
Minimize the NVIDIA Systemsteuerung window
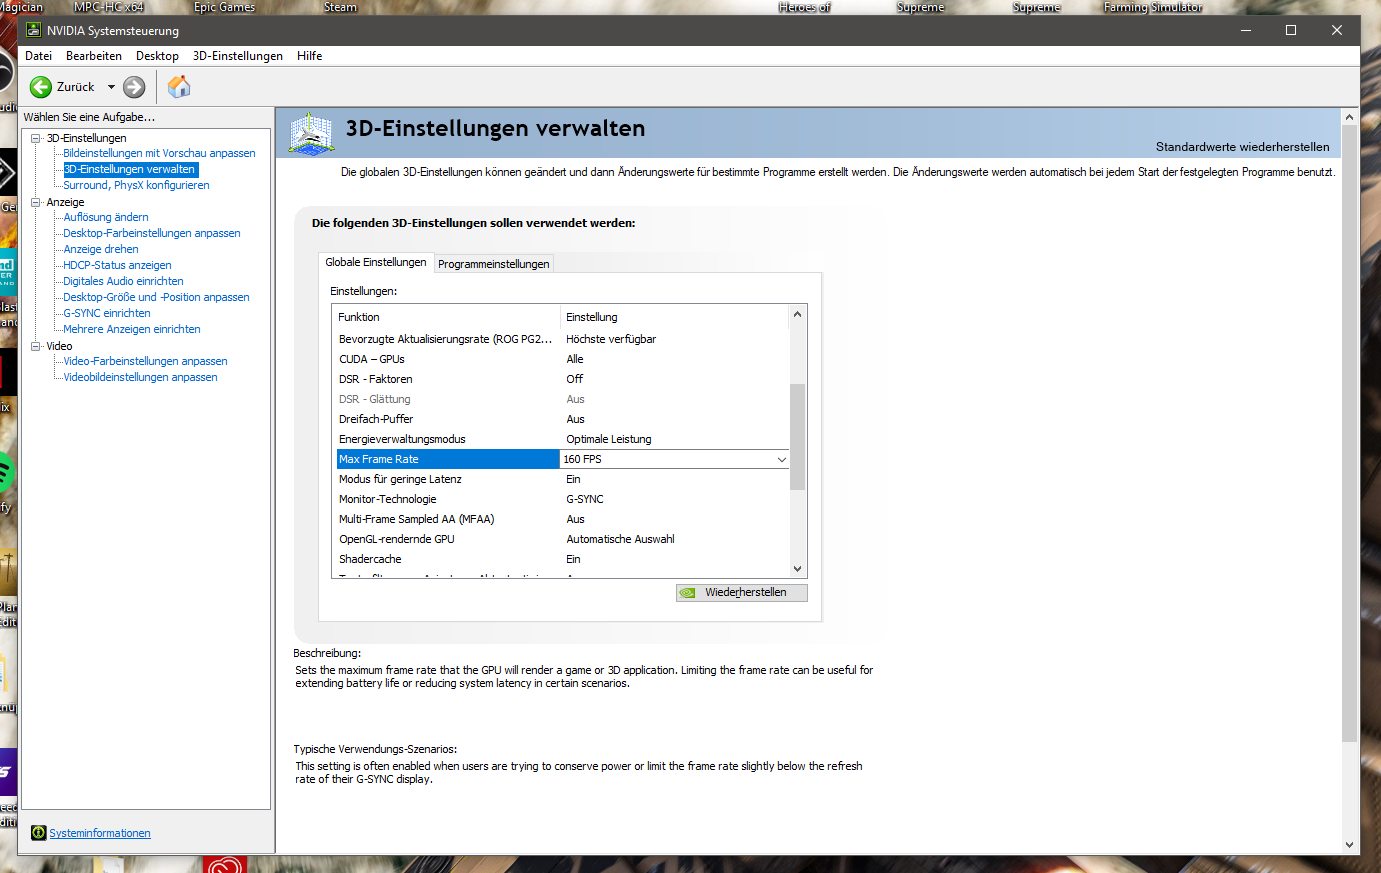tap(1246, 30)
